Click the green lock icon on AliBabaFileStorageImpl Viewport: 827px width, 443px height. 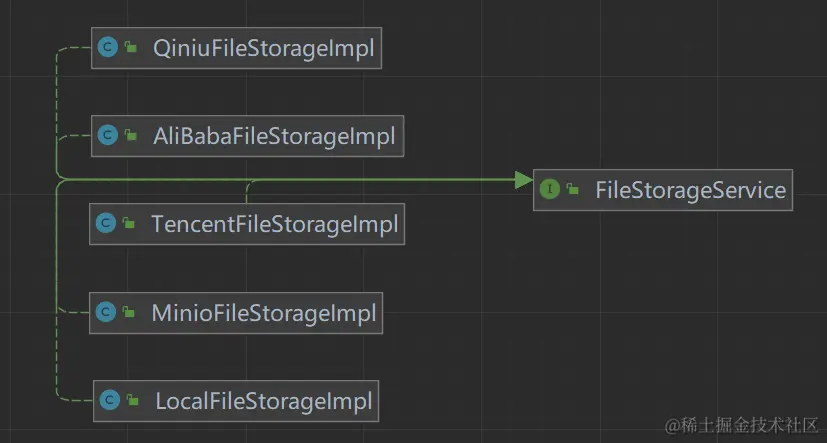point(130,135)
